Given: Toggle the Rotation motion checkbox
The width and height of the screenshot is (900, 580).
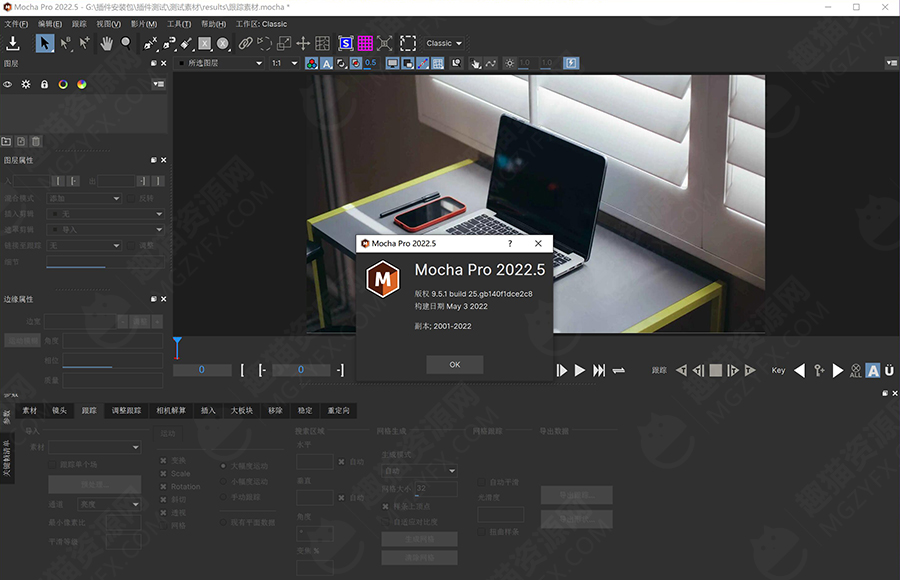Looking at the screenshot, I should click(164, 486).
